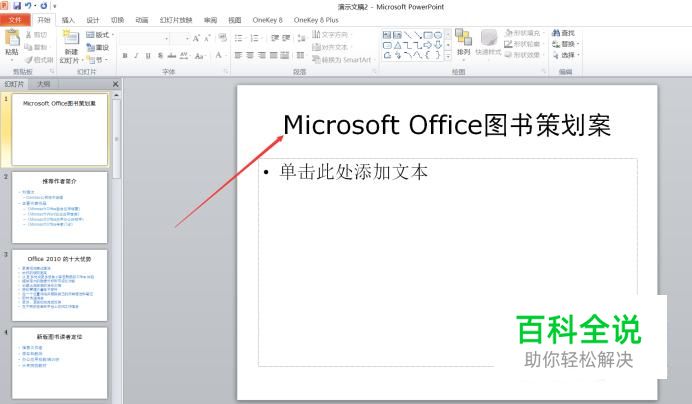This screenshot has height=404, width=692.
Task: Select the straight Line shape
Action: click(x=407, y=35)
